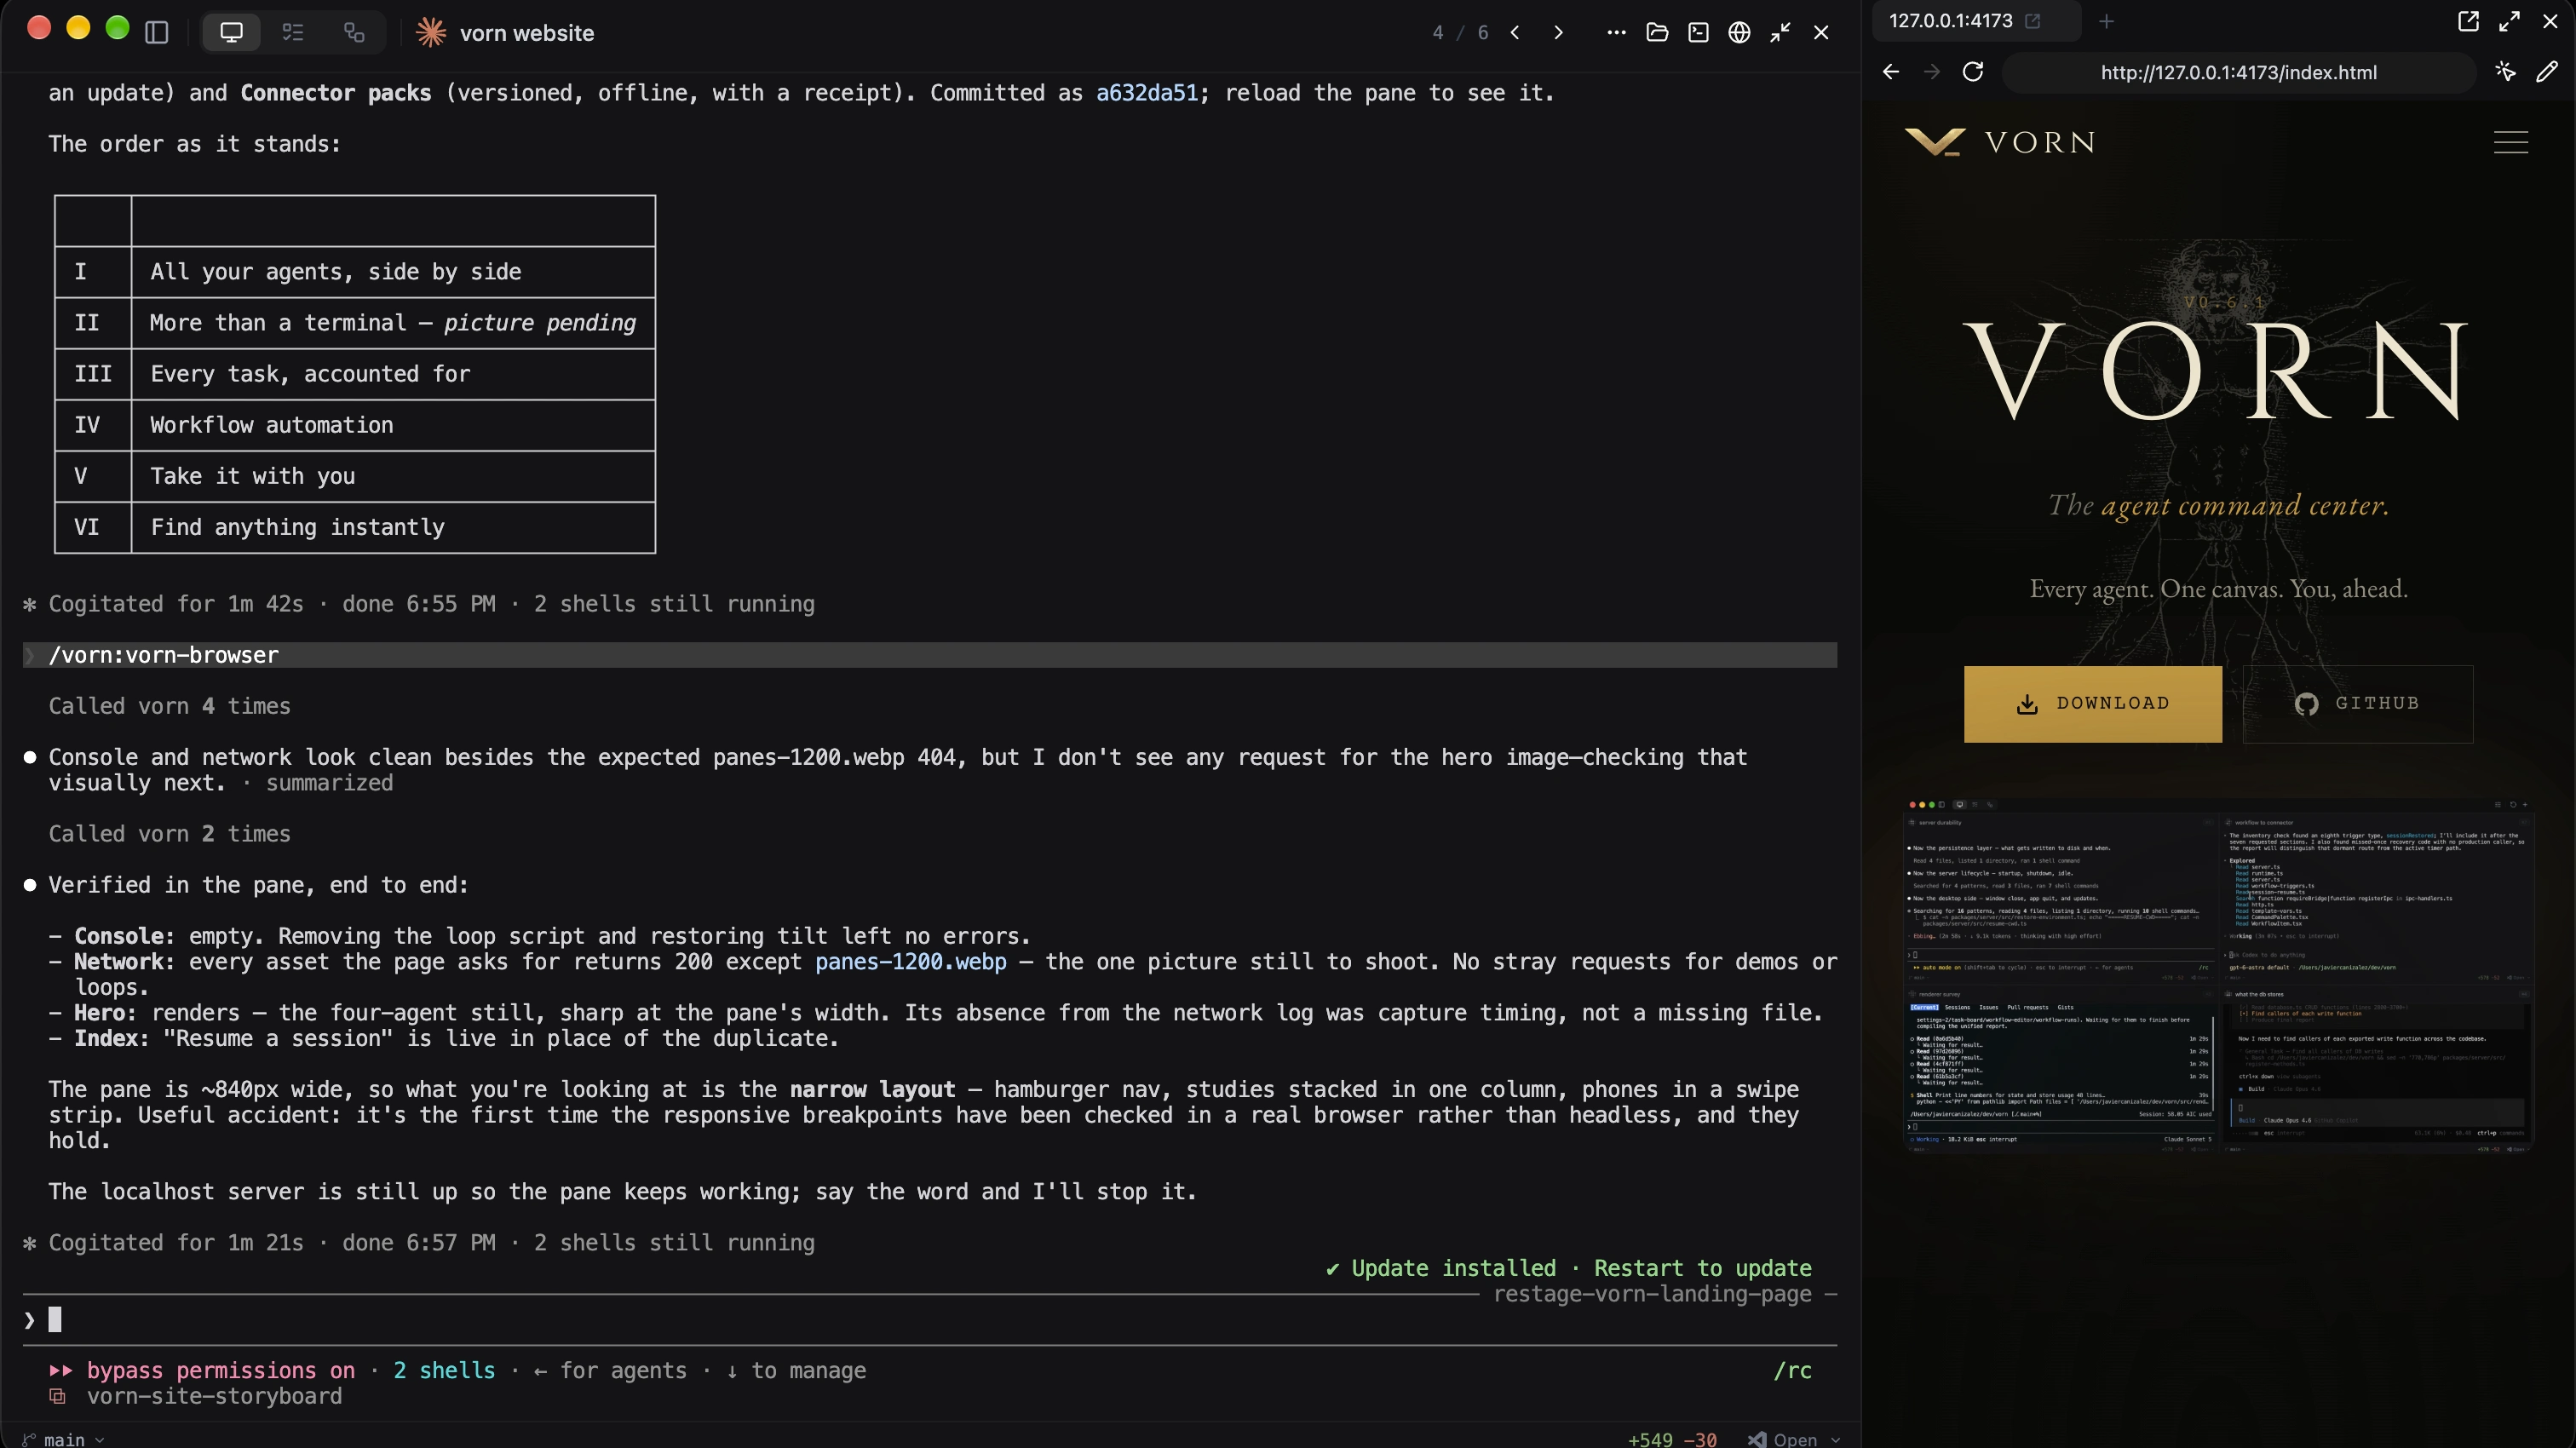Click the terminal prompt input line
Image resolution: width=2576 pixels, height=1448 pixels.
point(930,1320)
